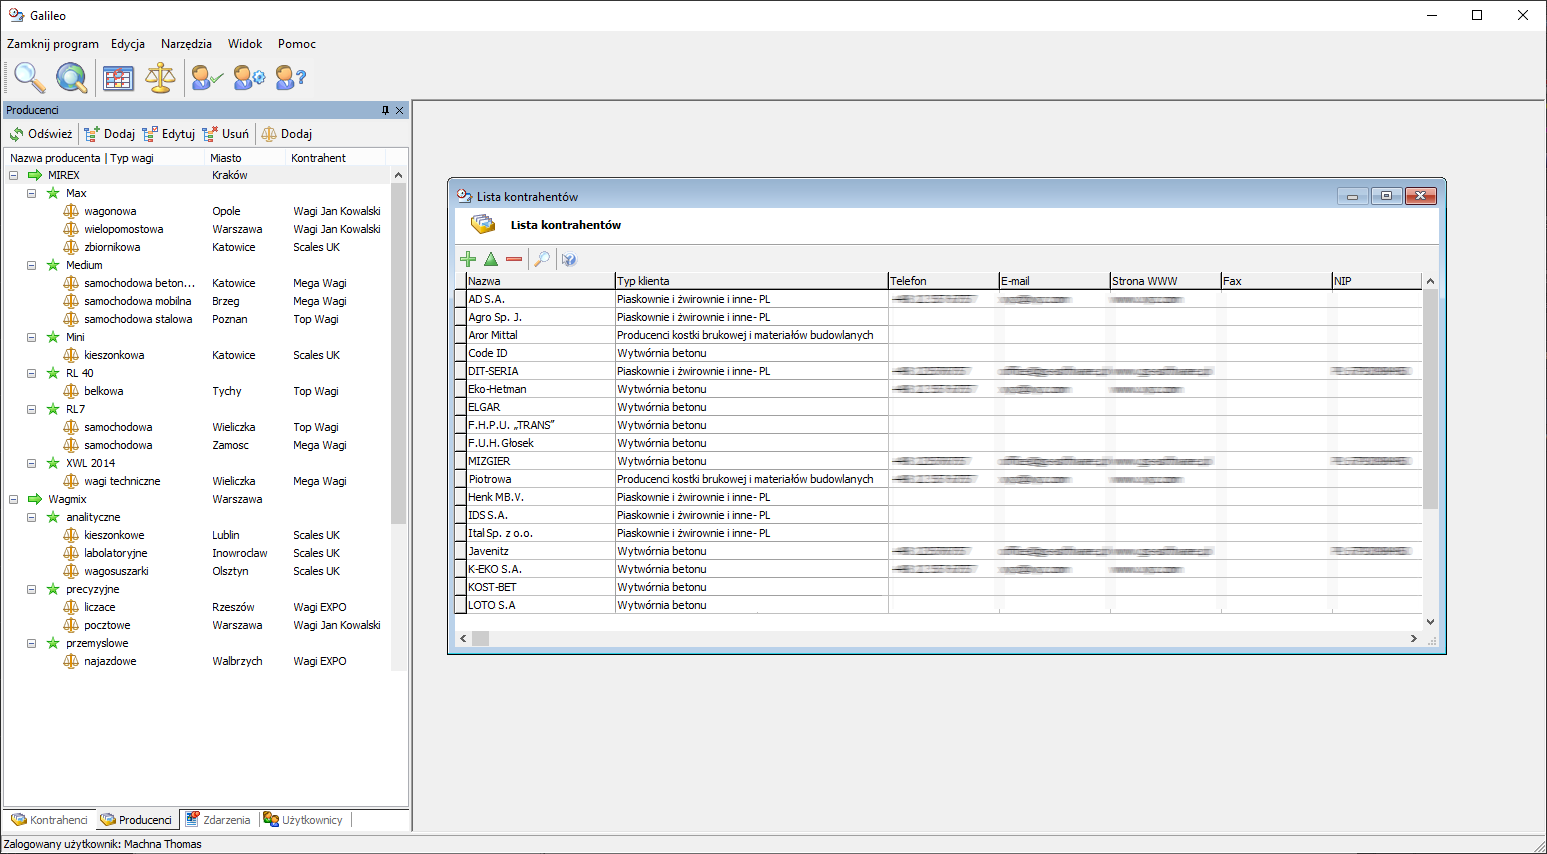The height and width of the screenshot is (854, 1547).
Task: Open the globe search tool
Action: (x=71, y=77)
